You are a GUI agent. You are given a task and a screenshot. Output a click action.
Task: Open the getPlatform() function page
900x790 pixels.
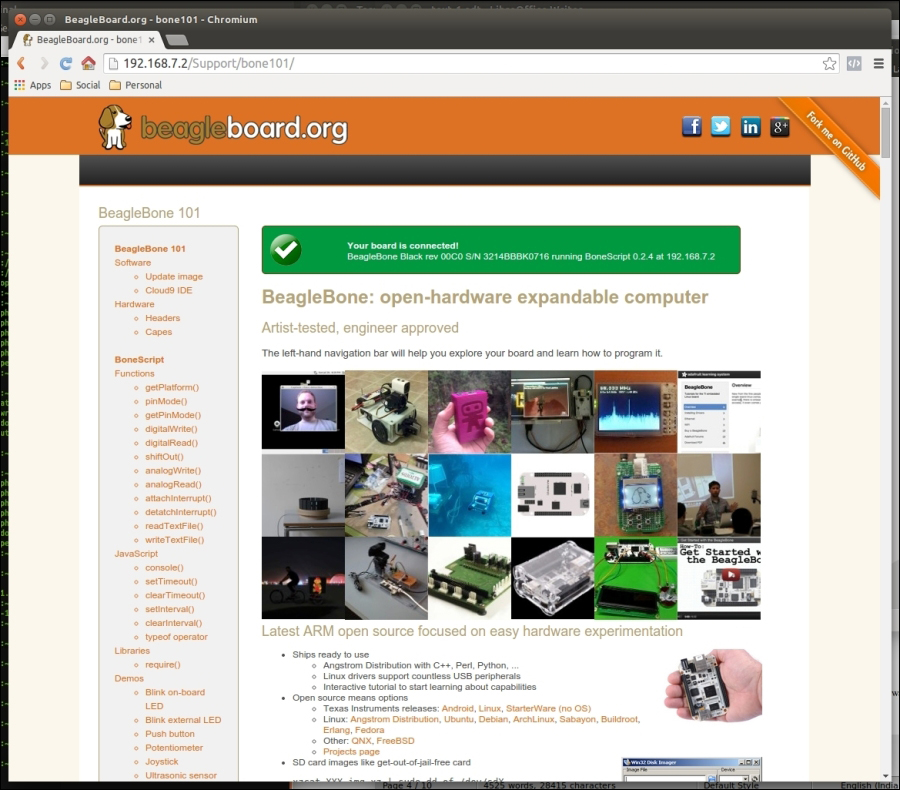(172, 387)
